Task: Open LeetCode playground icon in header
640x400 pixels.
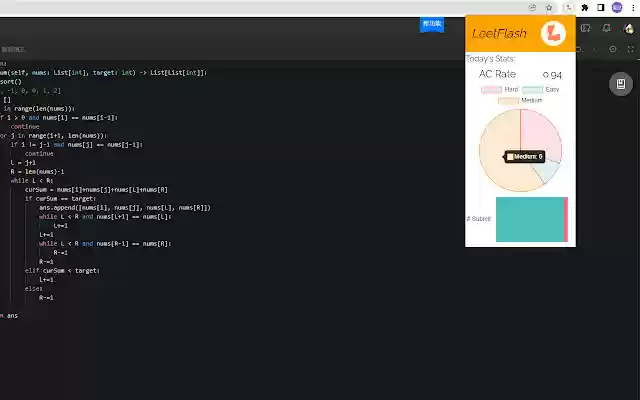Action: point(585,28)
